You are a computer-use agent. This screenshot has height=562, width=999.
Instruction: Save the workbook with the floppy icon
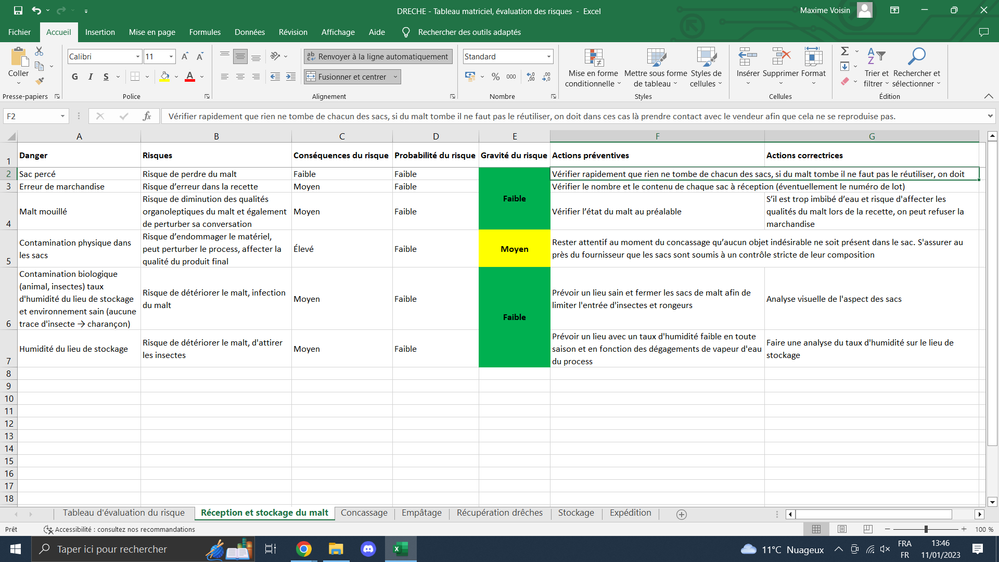tap(18, 11)
